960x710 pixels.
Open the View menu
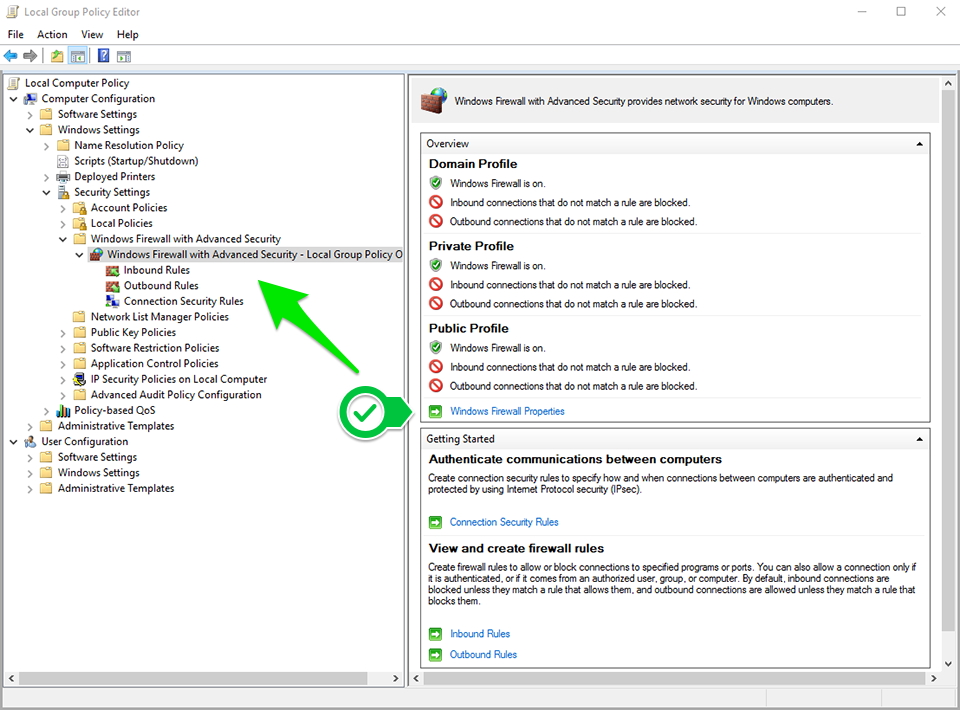[x=92, y=34]
